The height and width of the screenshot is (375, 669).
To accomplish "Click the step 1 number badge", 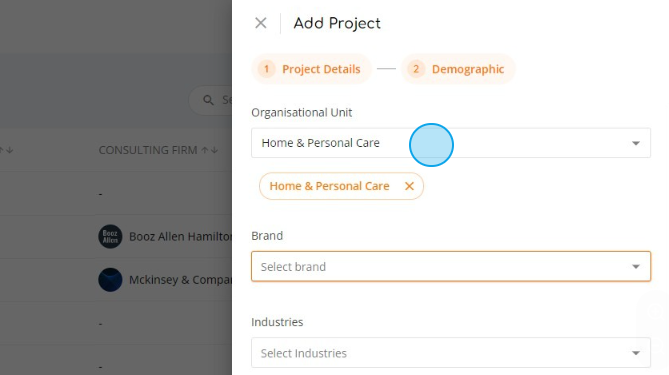I will click(266, 69).
